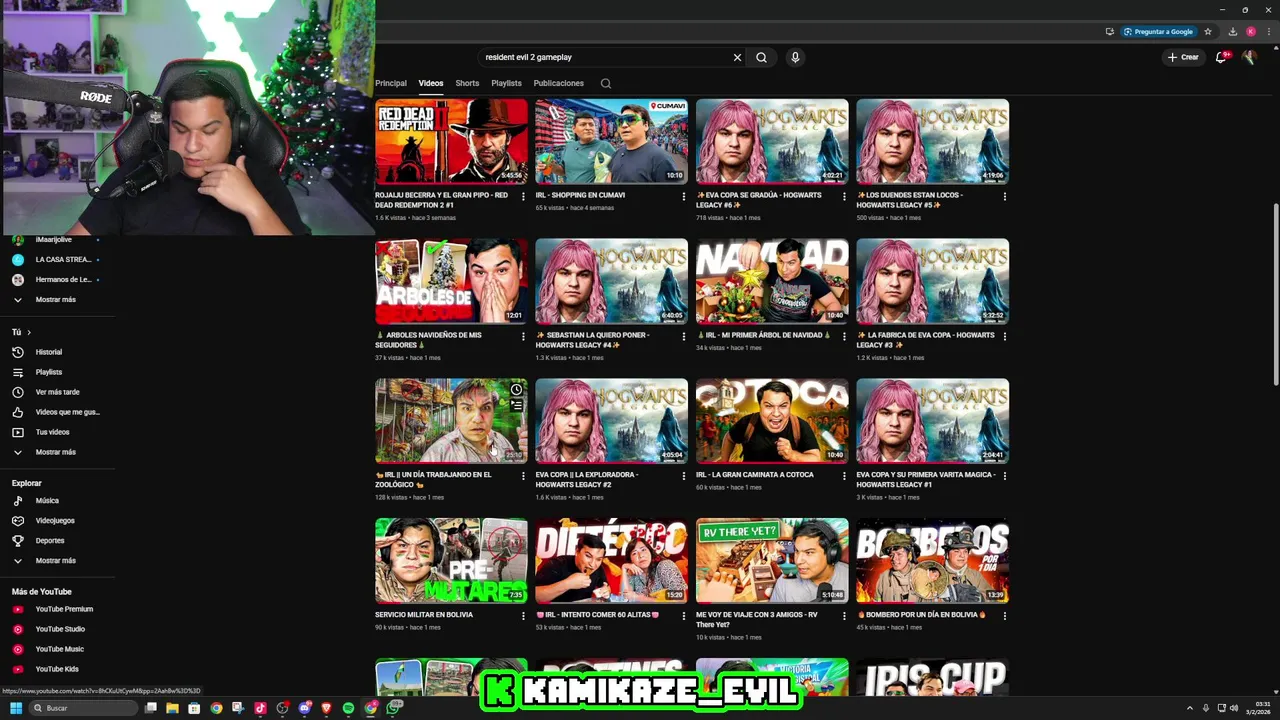Click the magnifying glass search button
Image resolution: width=1280 pixels, height=720 pixels.
(761, 58)
